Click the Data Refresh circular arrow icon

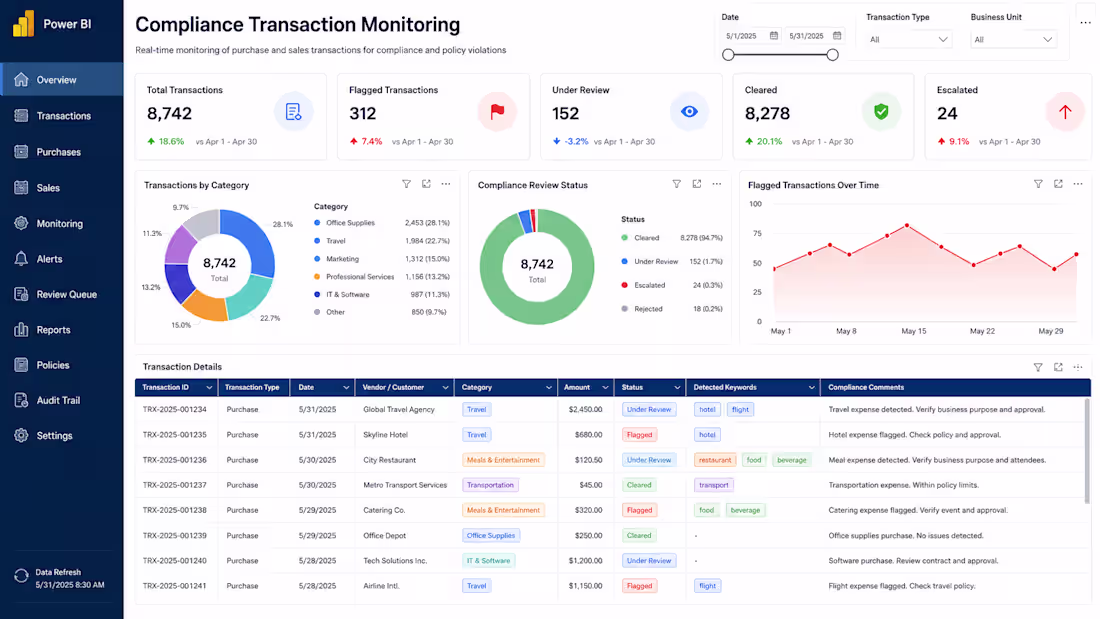click(21, 576)
